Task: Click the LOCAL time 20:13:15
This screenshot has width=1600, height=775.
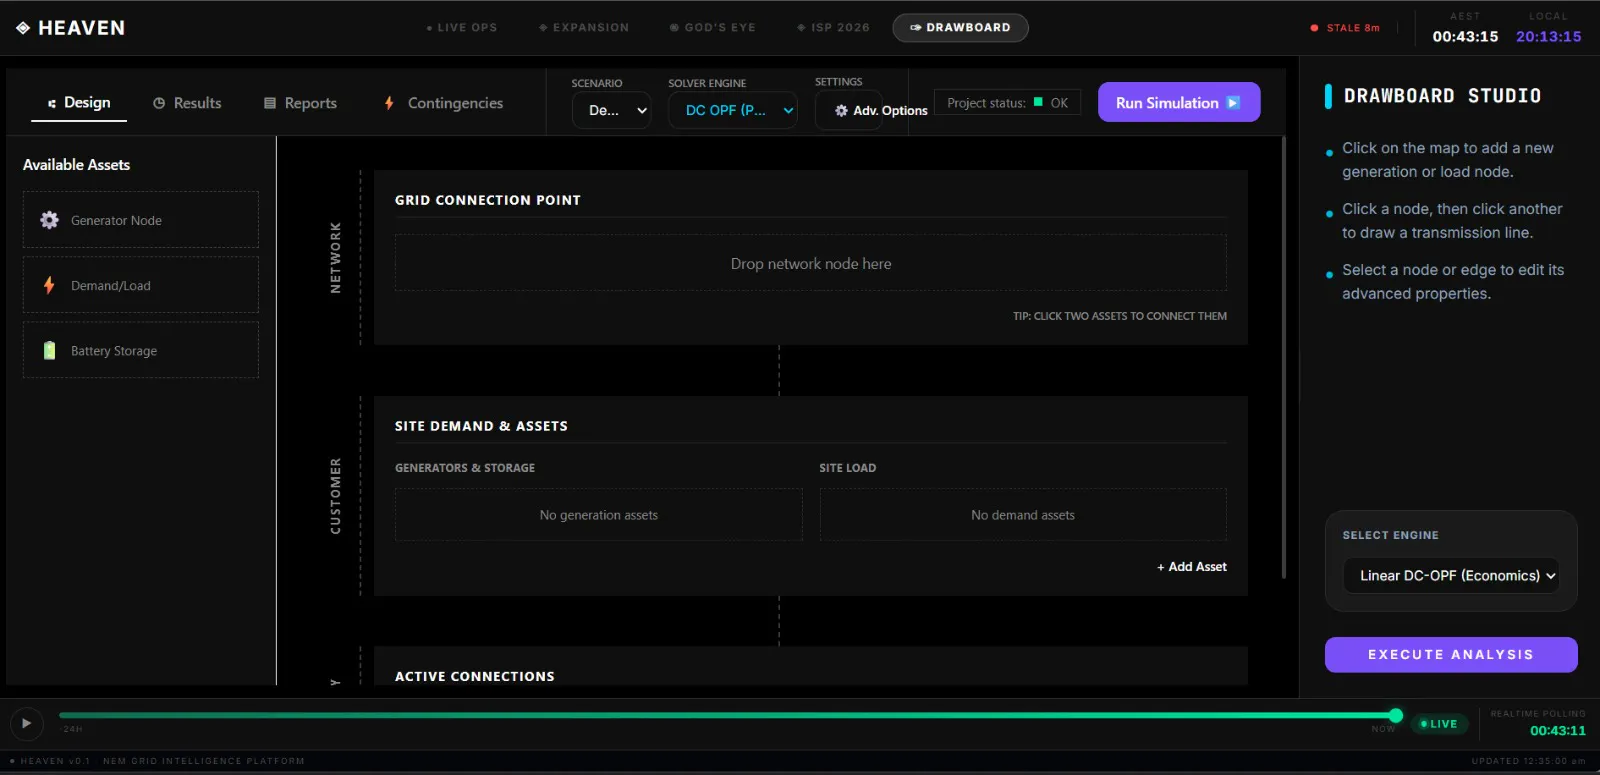Action: [x=1548, y=37]
